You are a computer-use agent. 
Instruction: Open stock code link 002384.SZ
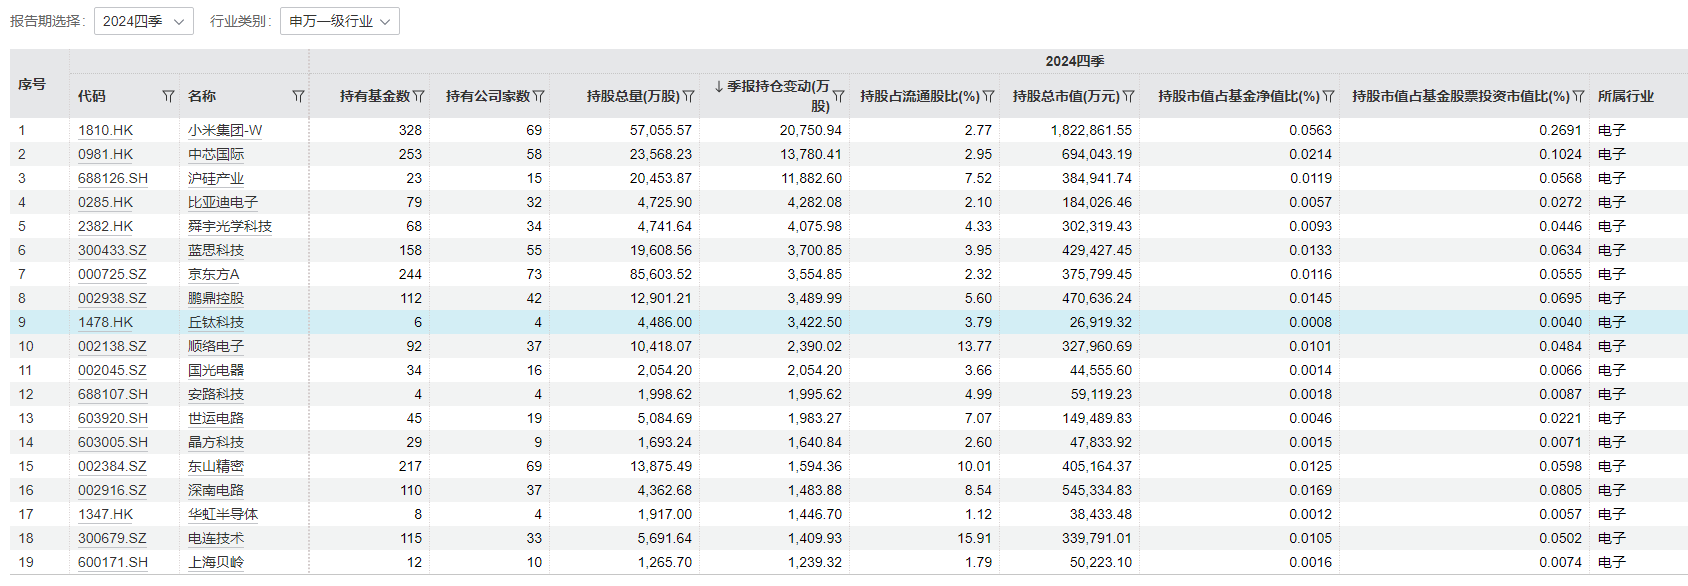click(x=112, y=466)
